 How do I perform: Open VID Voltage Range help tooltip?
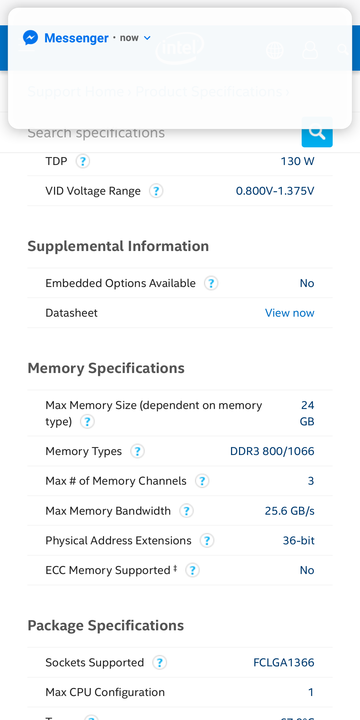pos(156,191)
